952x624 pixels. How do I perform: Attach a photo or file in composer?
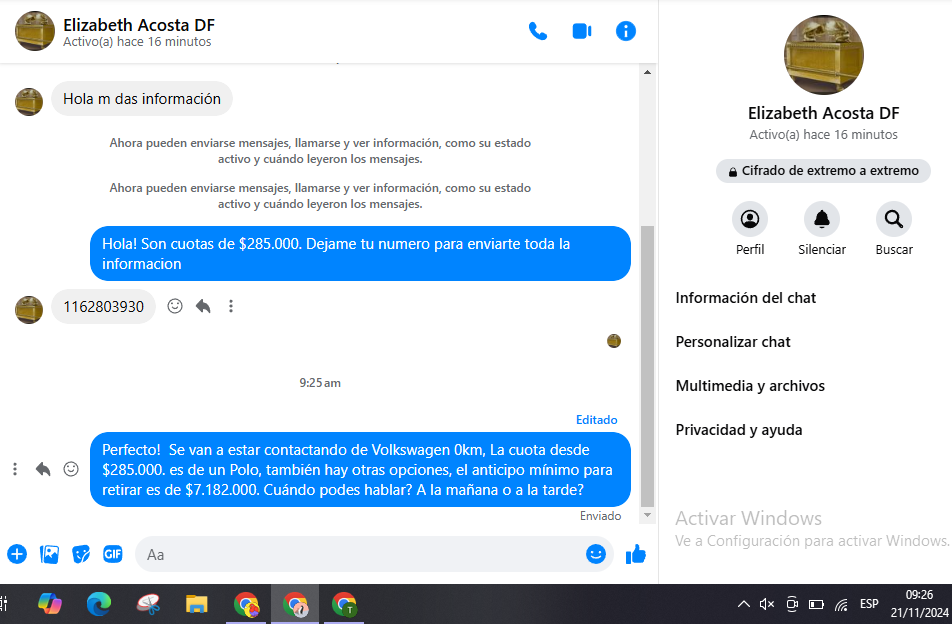49,554
